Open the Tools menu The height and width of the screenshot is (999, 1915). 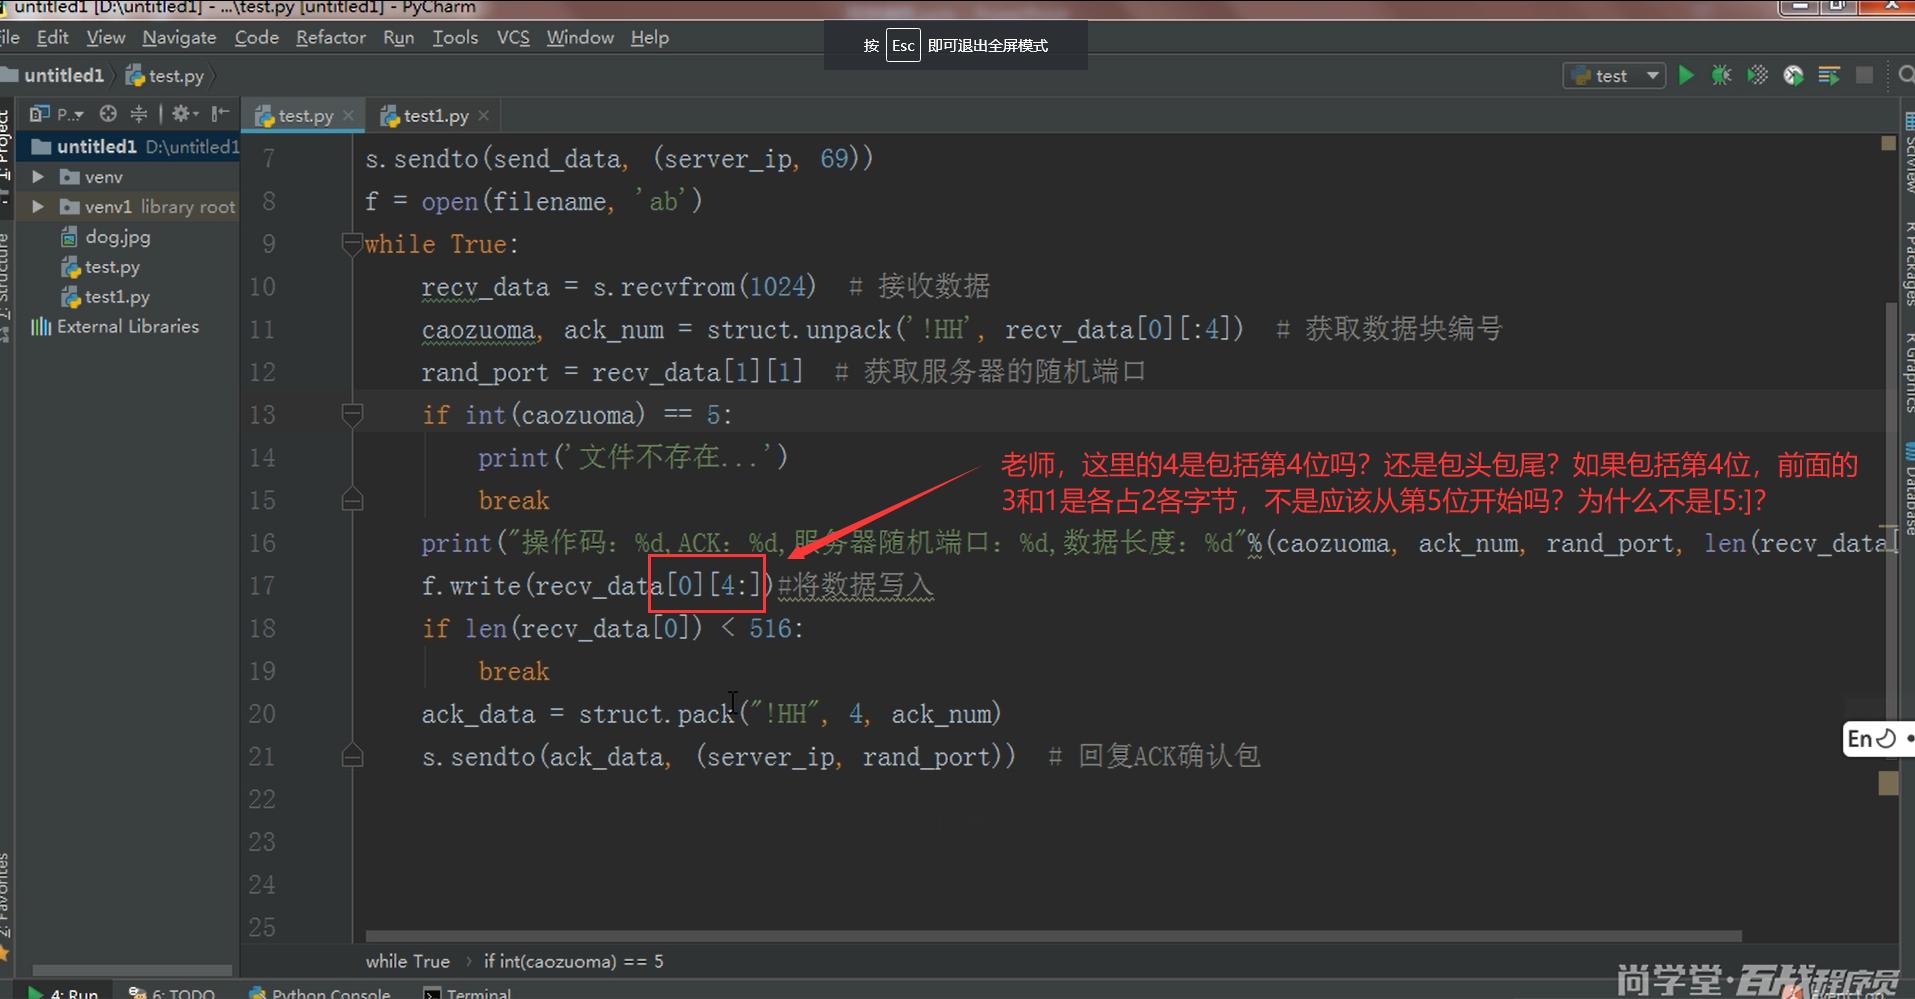point(455,38)
